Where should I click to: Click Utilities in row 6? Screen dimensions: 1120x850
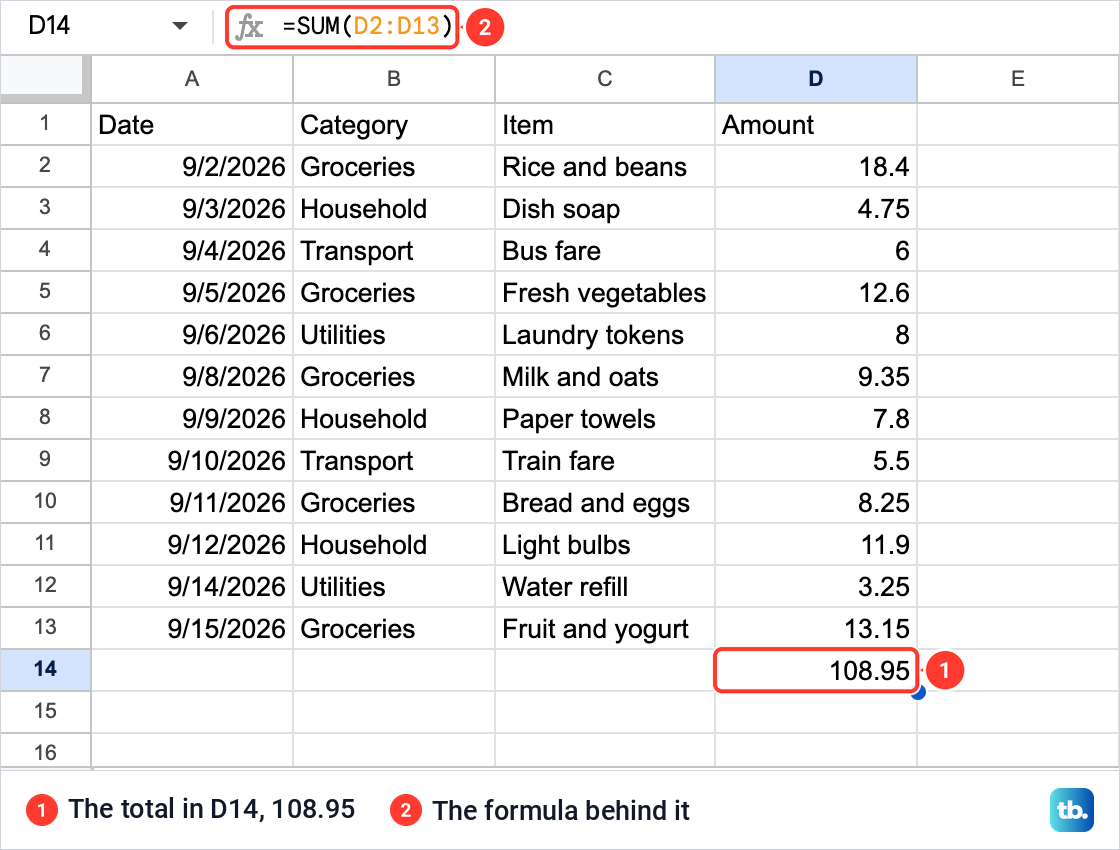pos(394,334)
